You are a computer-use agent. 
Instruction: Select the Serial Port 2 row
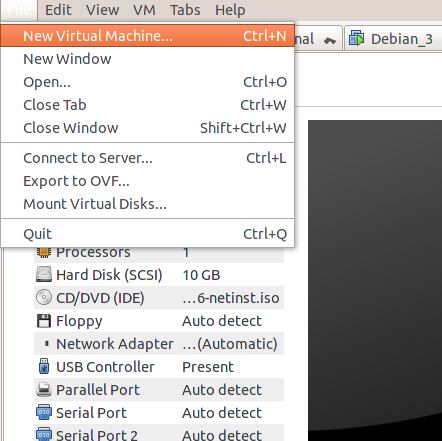click(159, 433)
